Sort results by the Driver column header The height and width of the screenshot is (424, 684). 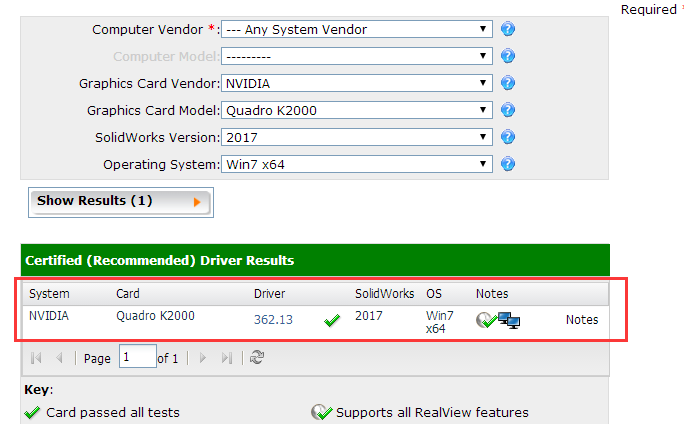[269, 294]
